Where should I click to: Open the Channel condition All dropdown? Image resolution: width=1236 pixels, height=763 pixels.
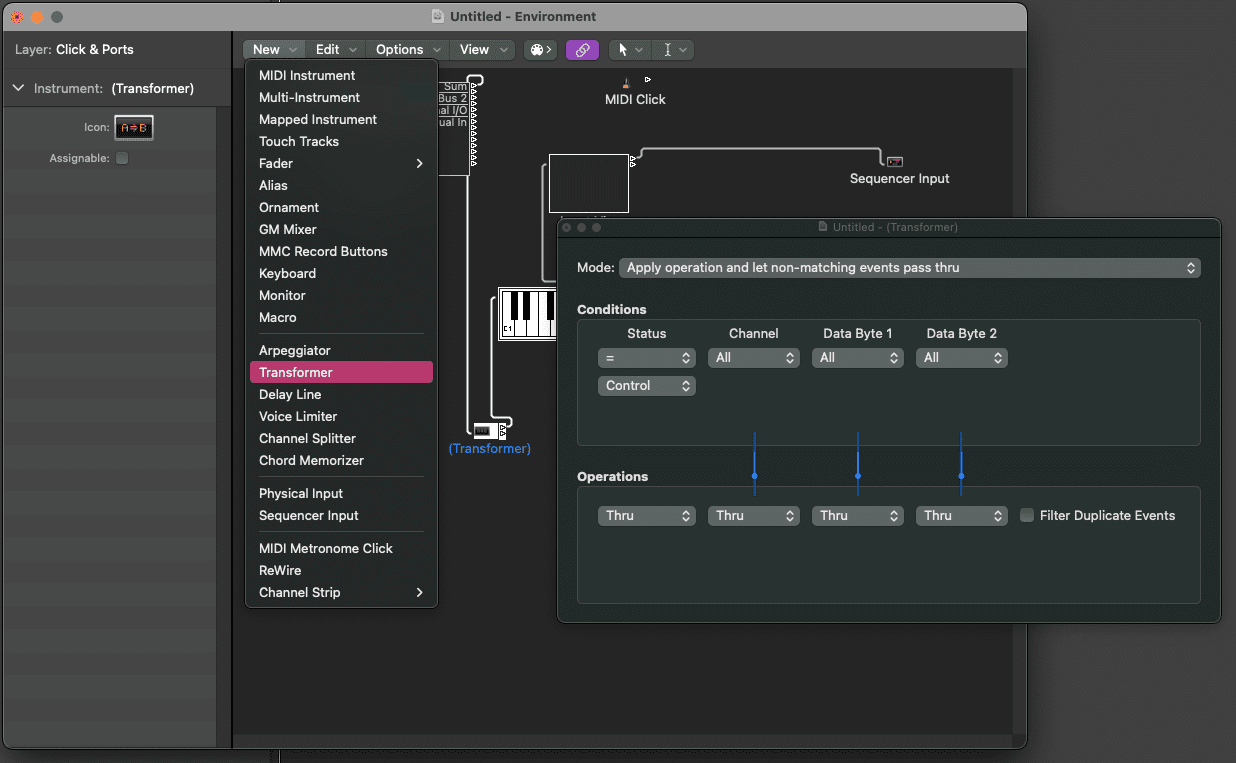pyautogui.click(x=753, y=357)
